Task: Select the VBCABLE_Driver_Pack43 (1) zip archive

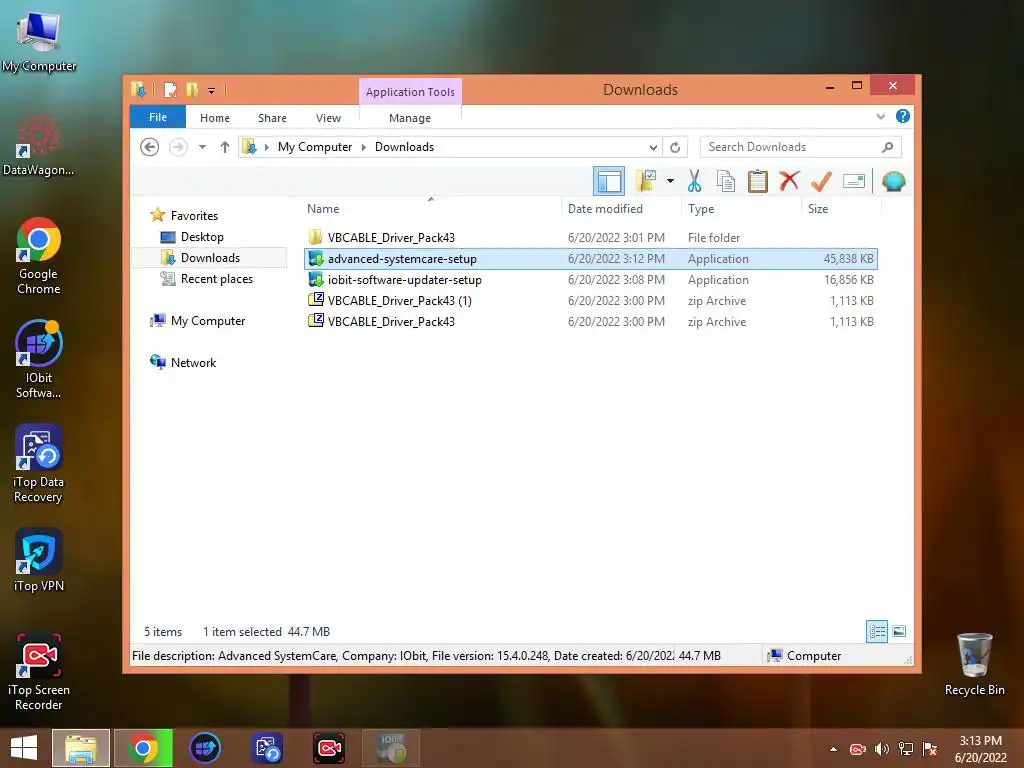Action: 590,300
